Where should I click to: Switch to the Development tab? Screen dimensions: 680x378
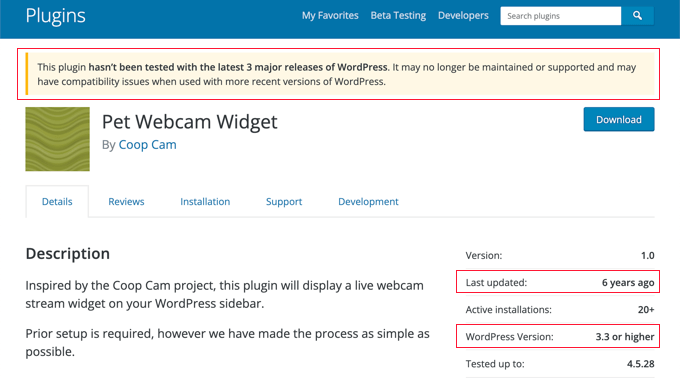368,202
